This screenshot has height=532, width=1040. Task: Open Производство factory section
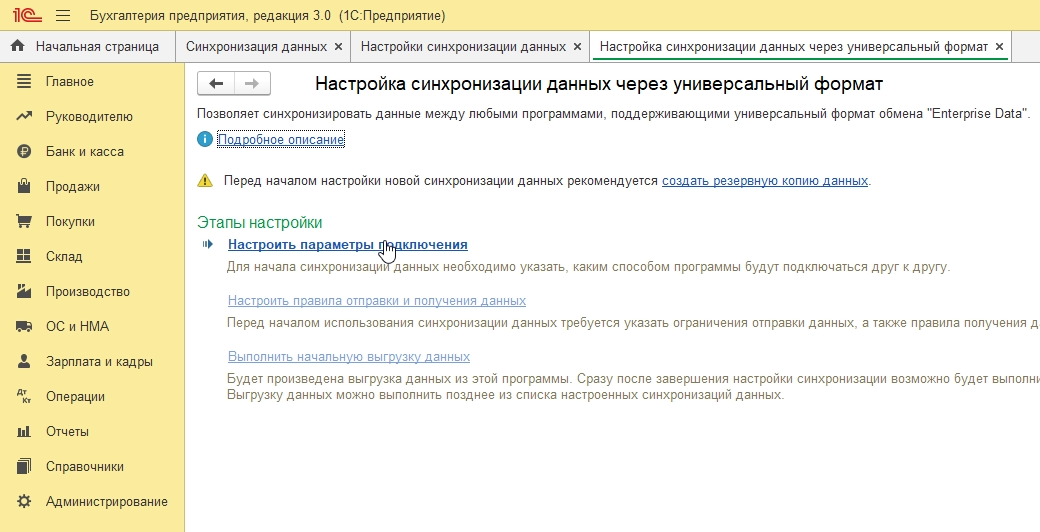tap(87, 291)
